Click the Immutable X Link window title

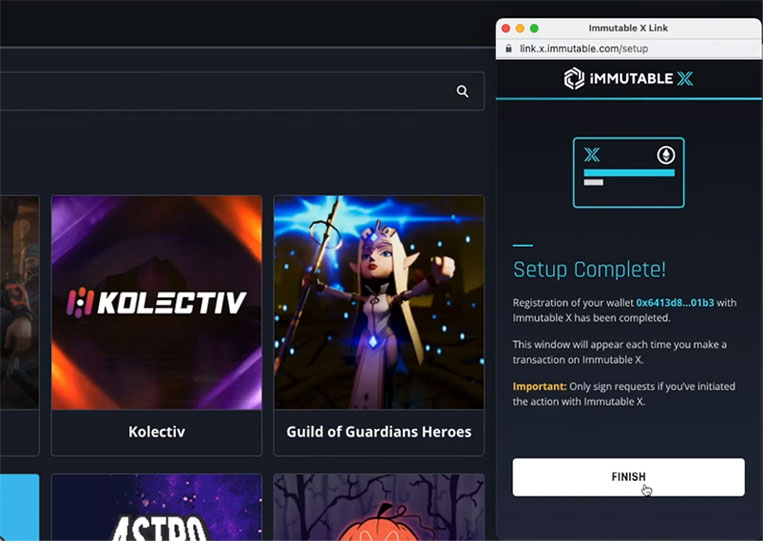coord(628,28)
